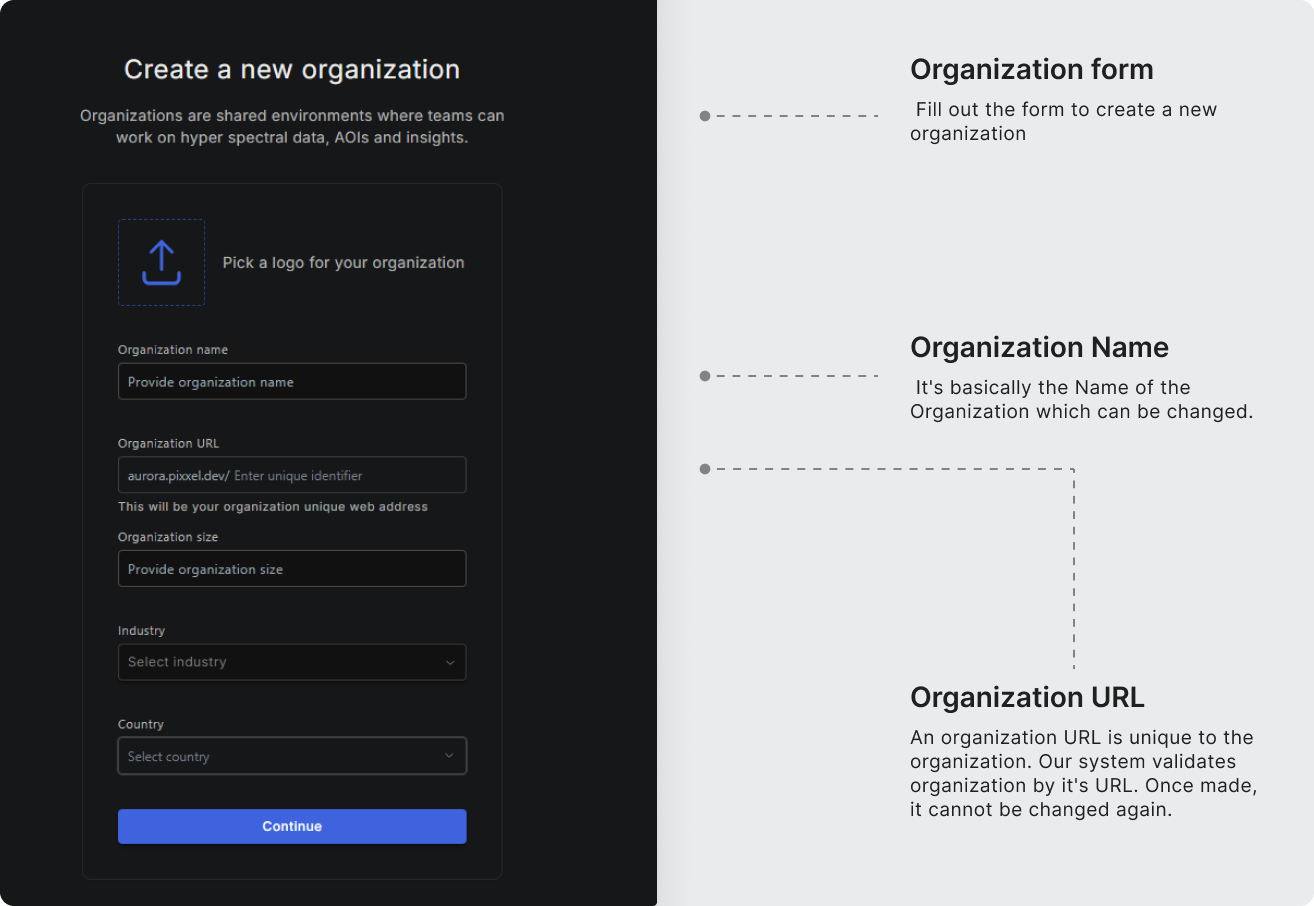Click 'Pick a logo for your organization' text
The height and width of the screenshot is (906, 1314).
pyautogui.click(x=343, y=262)
